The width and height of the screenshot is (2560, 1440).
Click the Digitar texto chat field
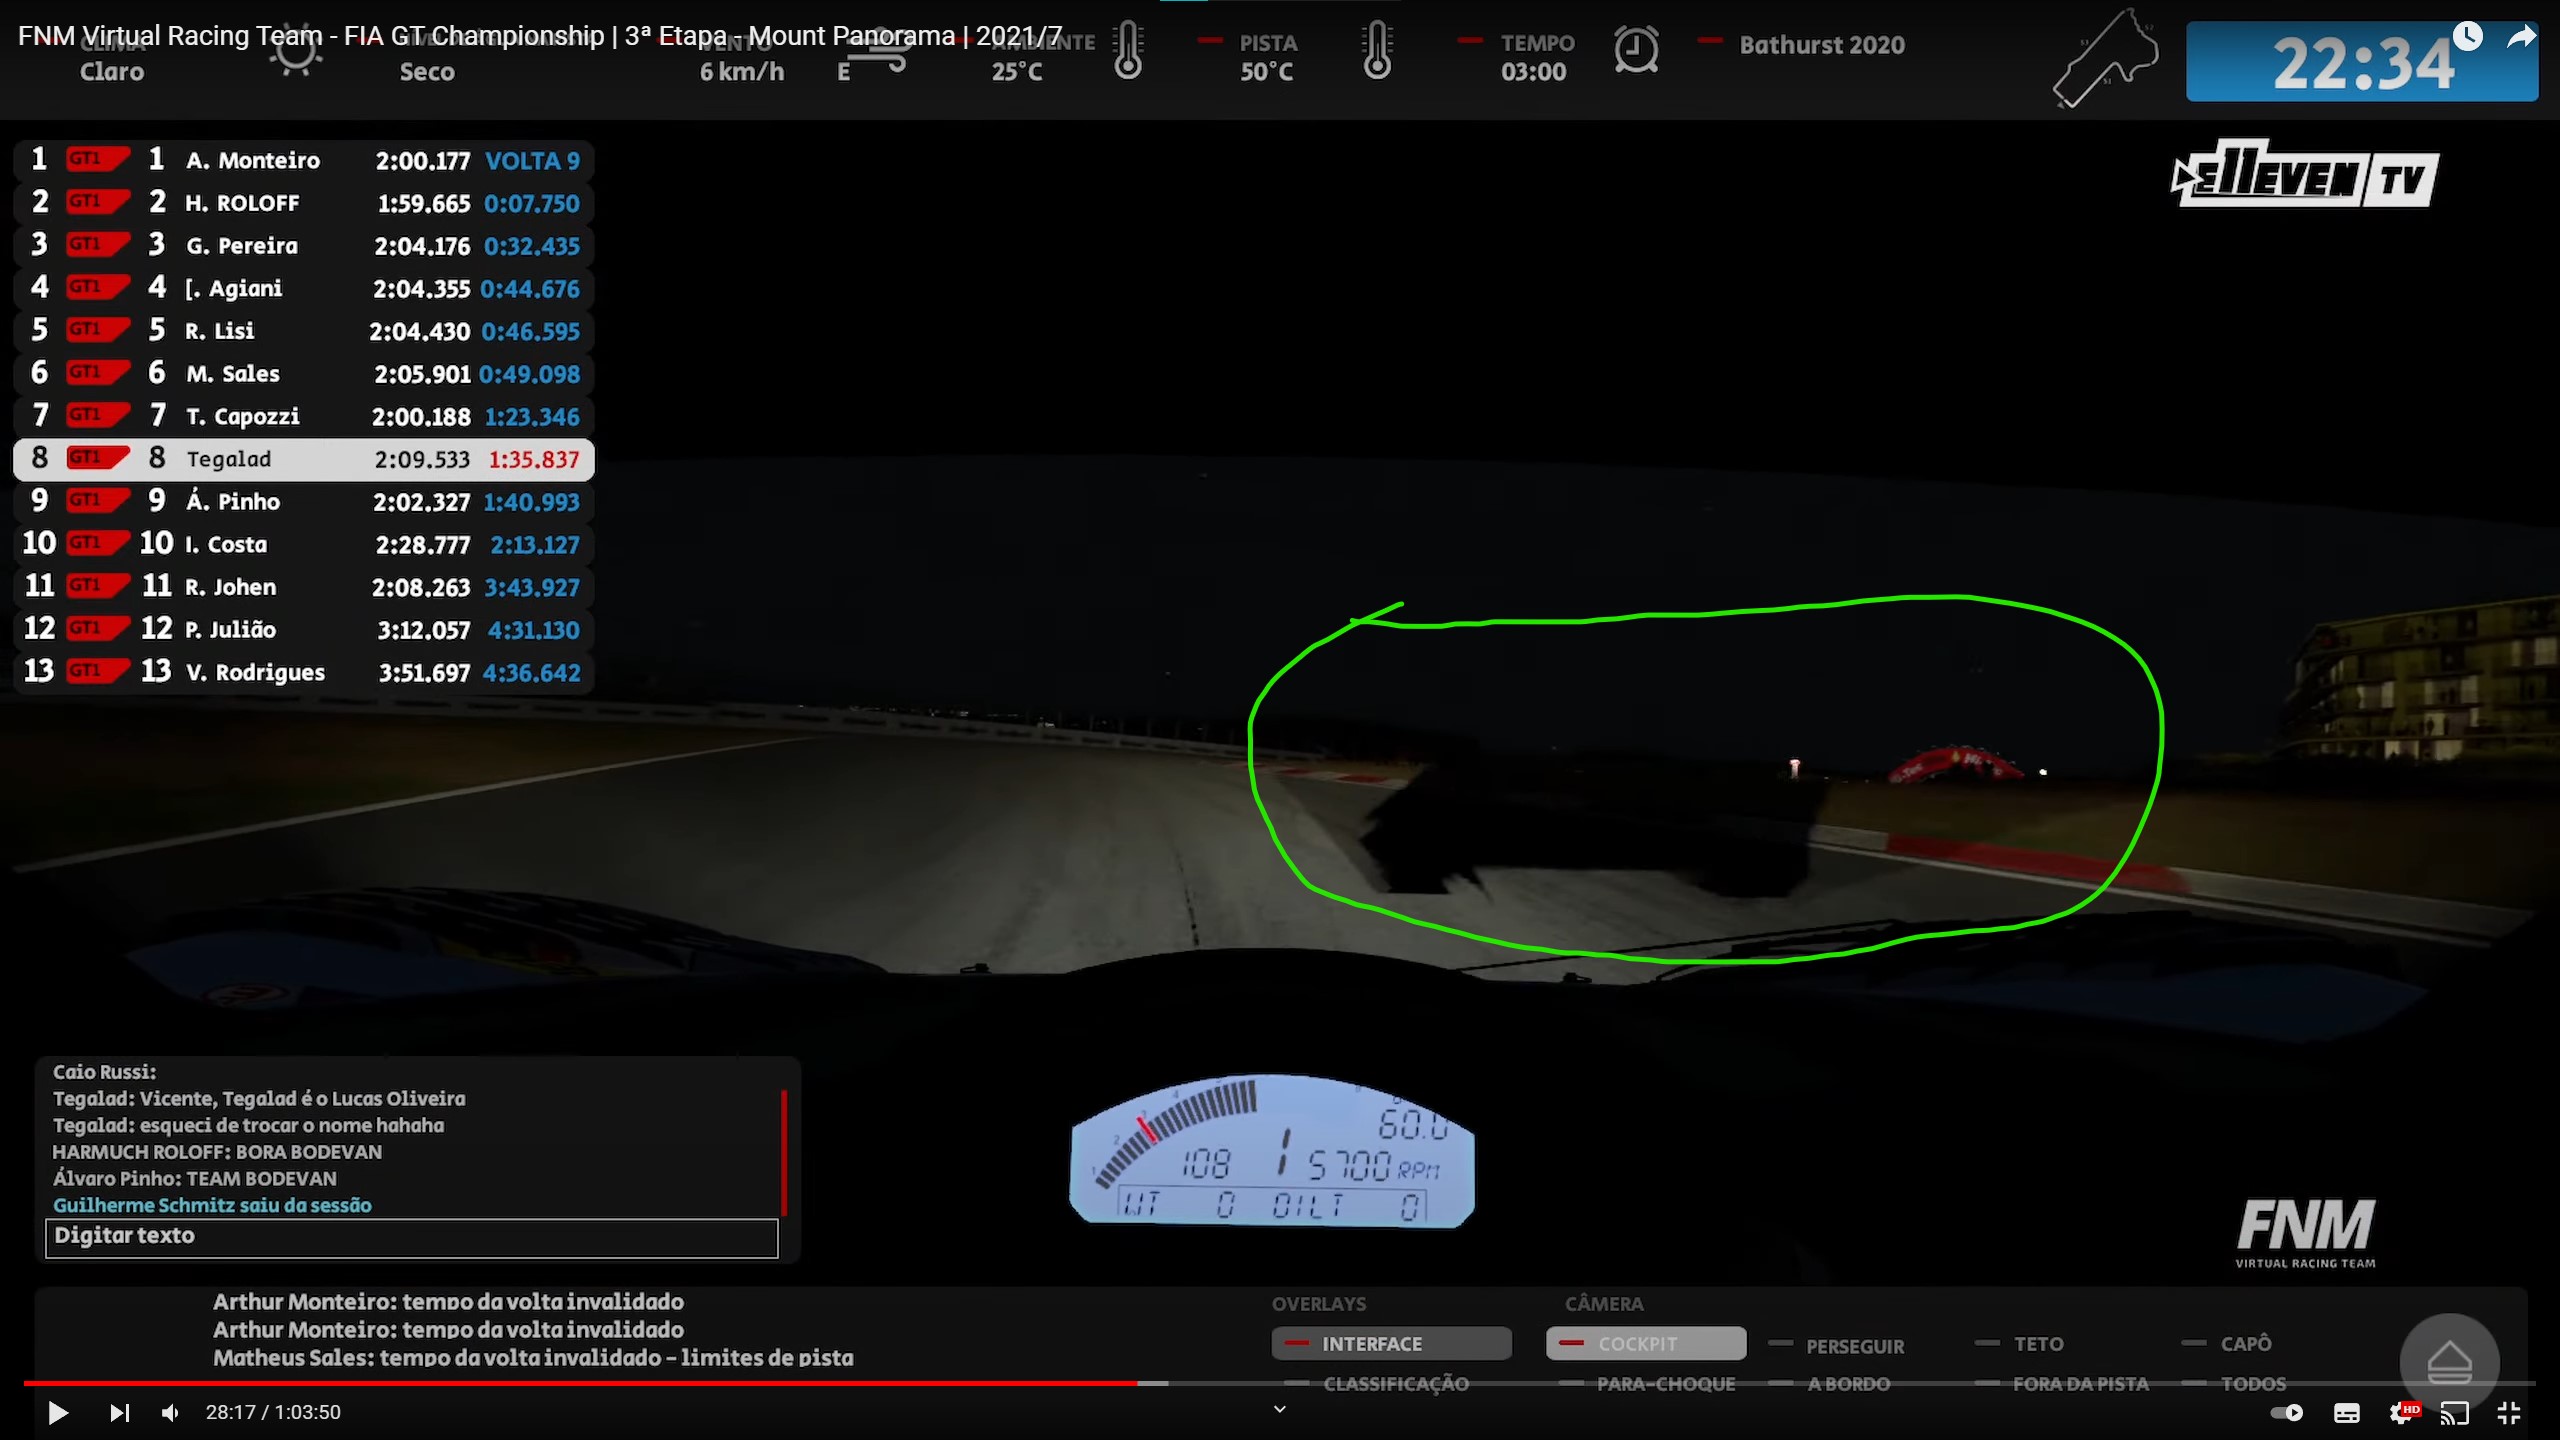(x=411, y=1237)
